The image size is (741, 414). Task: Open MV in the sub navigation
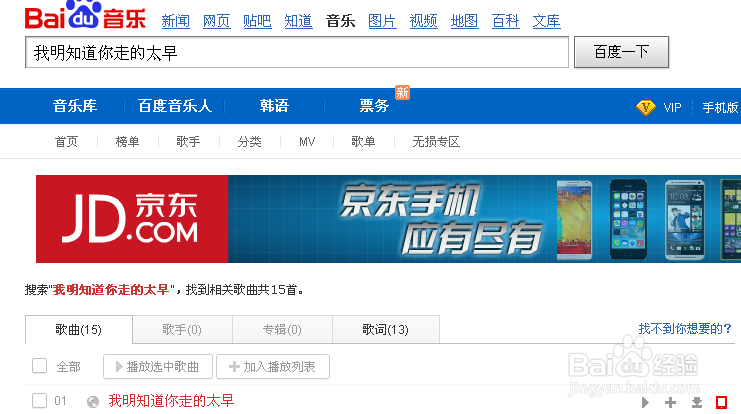[307, 142]
